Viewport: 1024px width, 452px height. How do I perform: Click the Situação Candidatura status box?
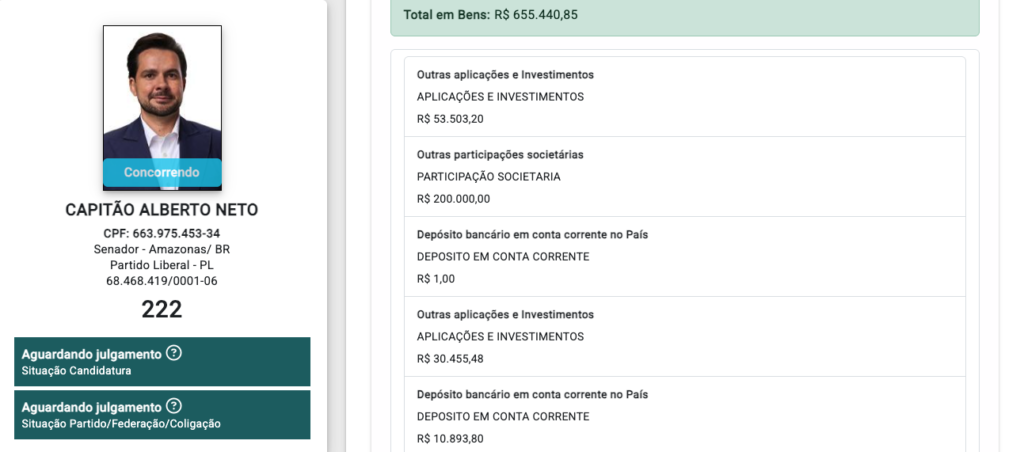coord(162,361)
